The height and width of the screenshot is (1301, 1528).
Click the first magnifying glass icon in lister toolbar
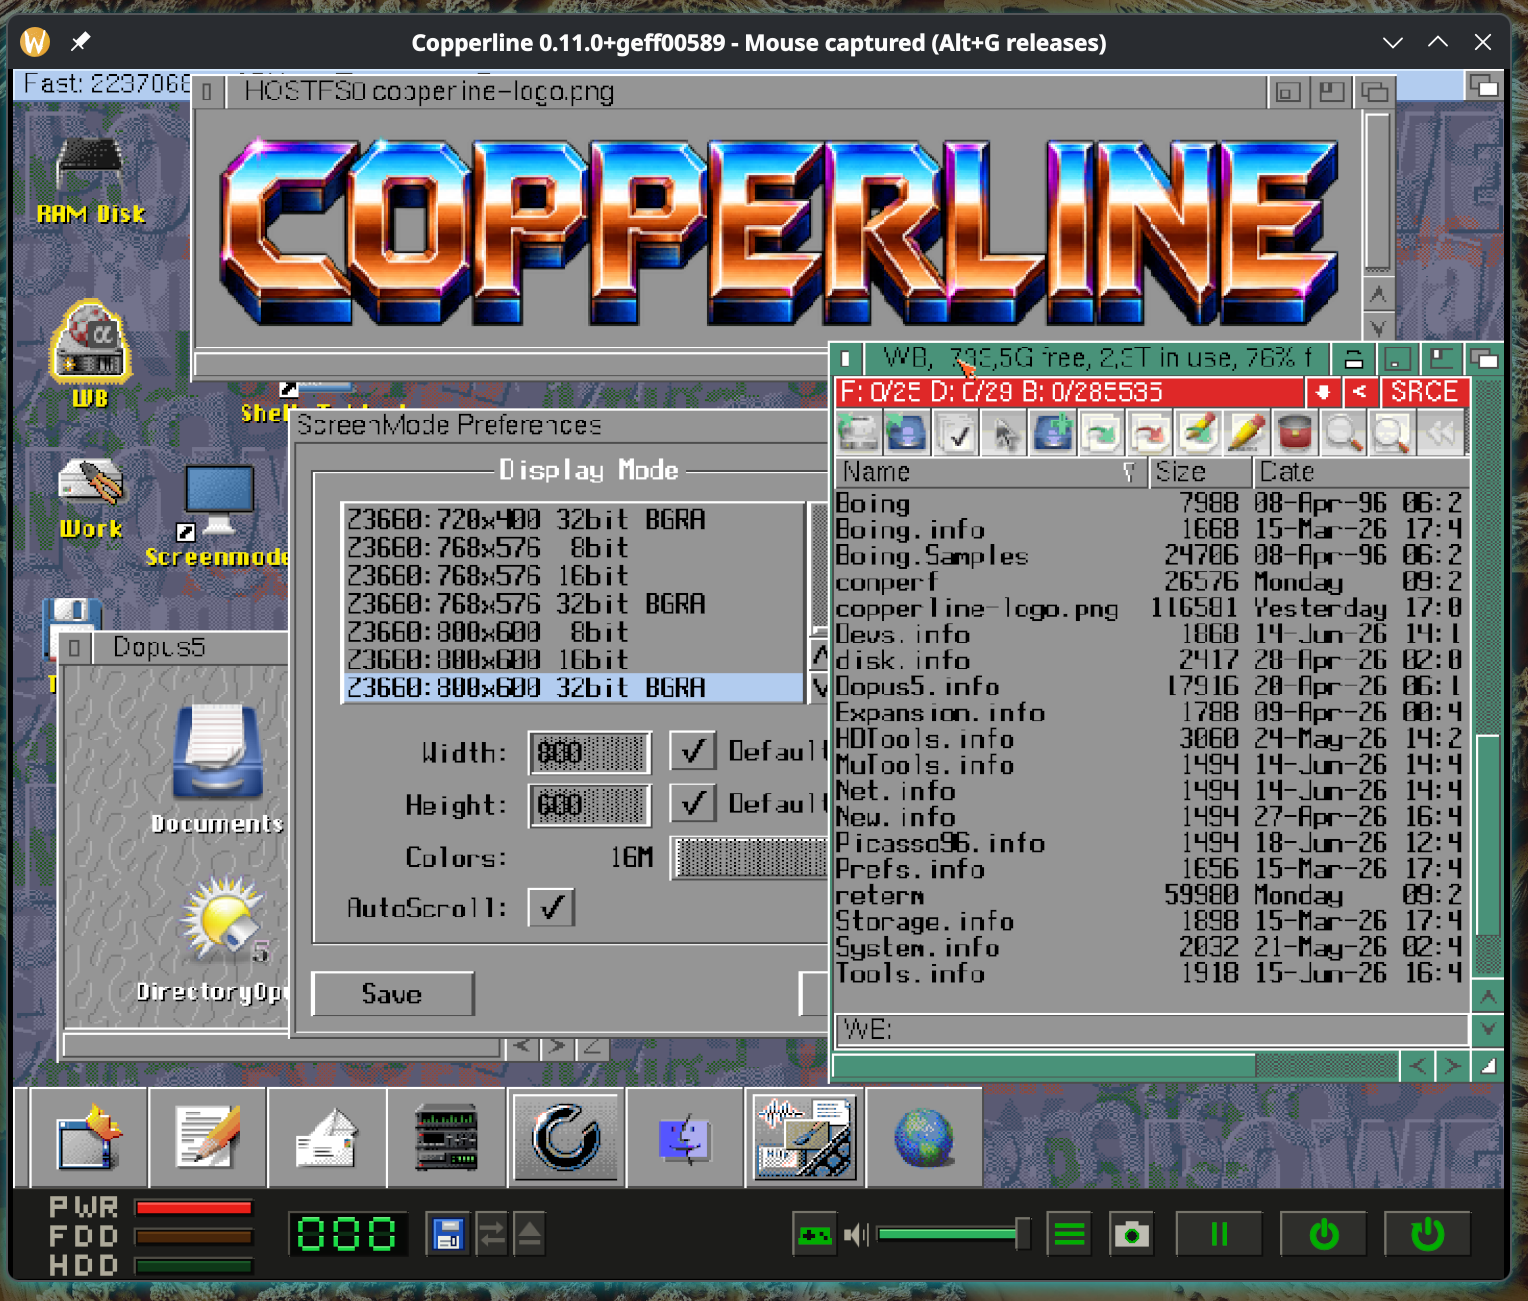[x=1342, y=433]
